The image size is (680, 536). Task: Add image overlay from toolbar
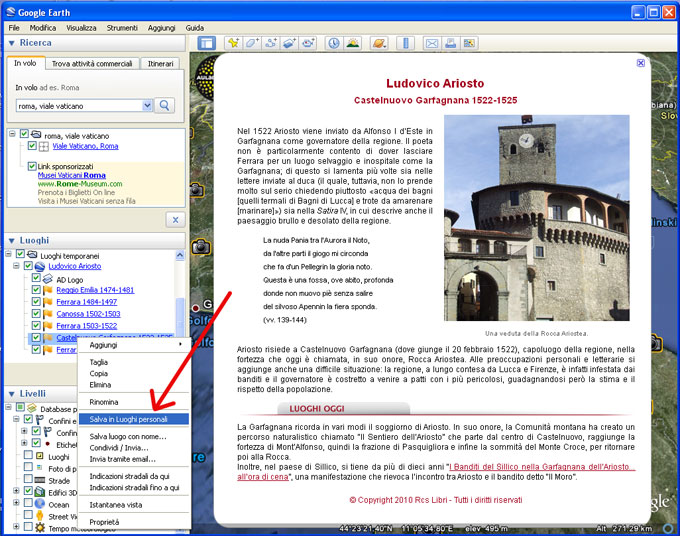[289, 43]
